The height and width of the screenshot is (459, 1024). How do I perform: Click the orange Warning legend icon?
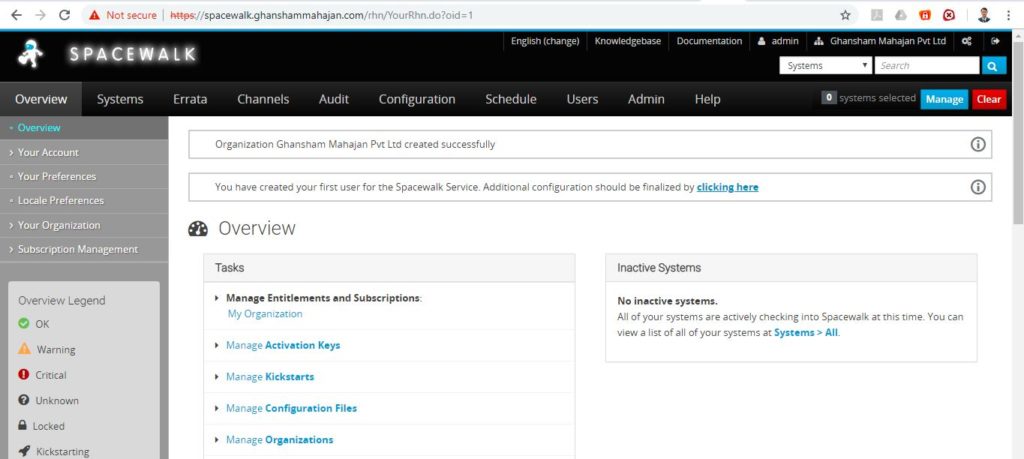(x=24, y=349)
